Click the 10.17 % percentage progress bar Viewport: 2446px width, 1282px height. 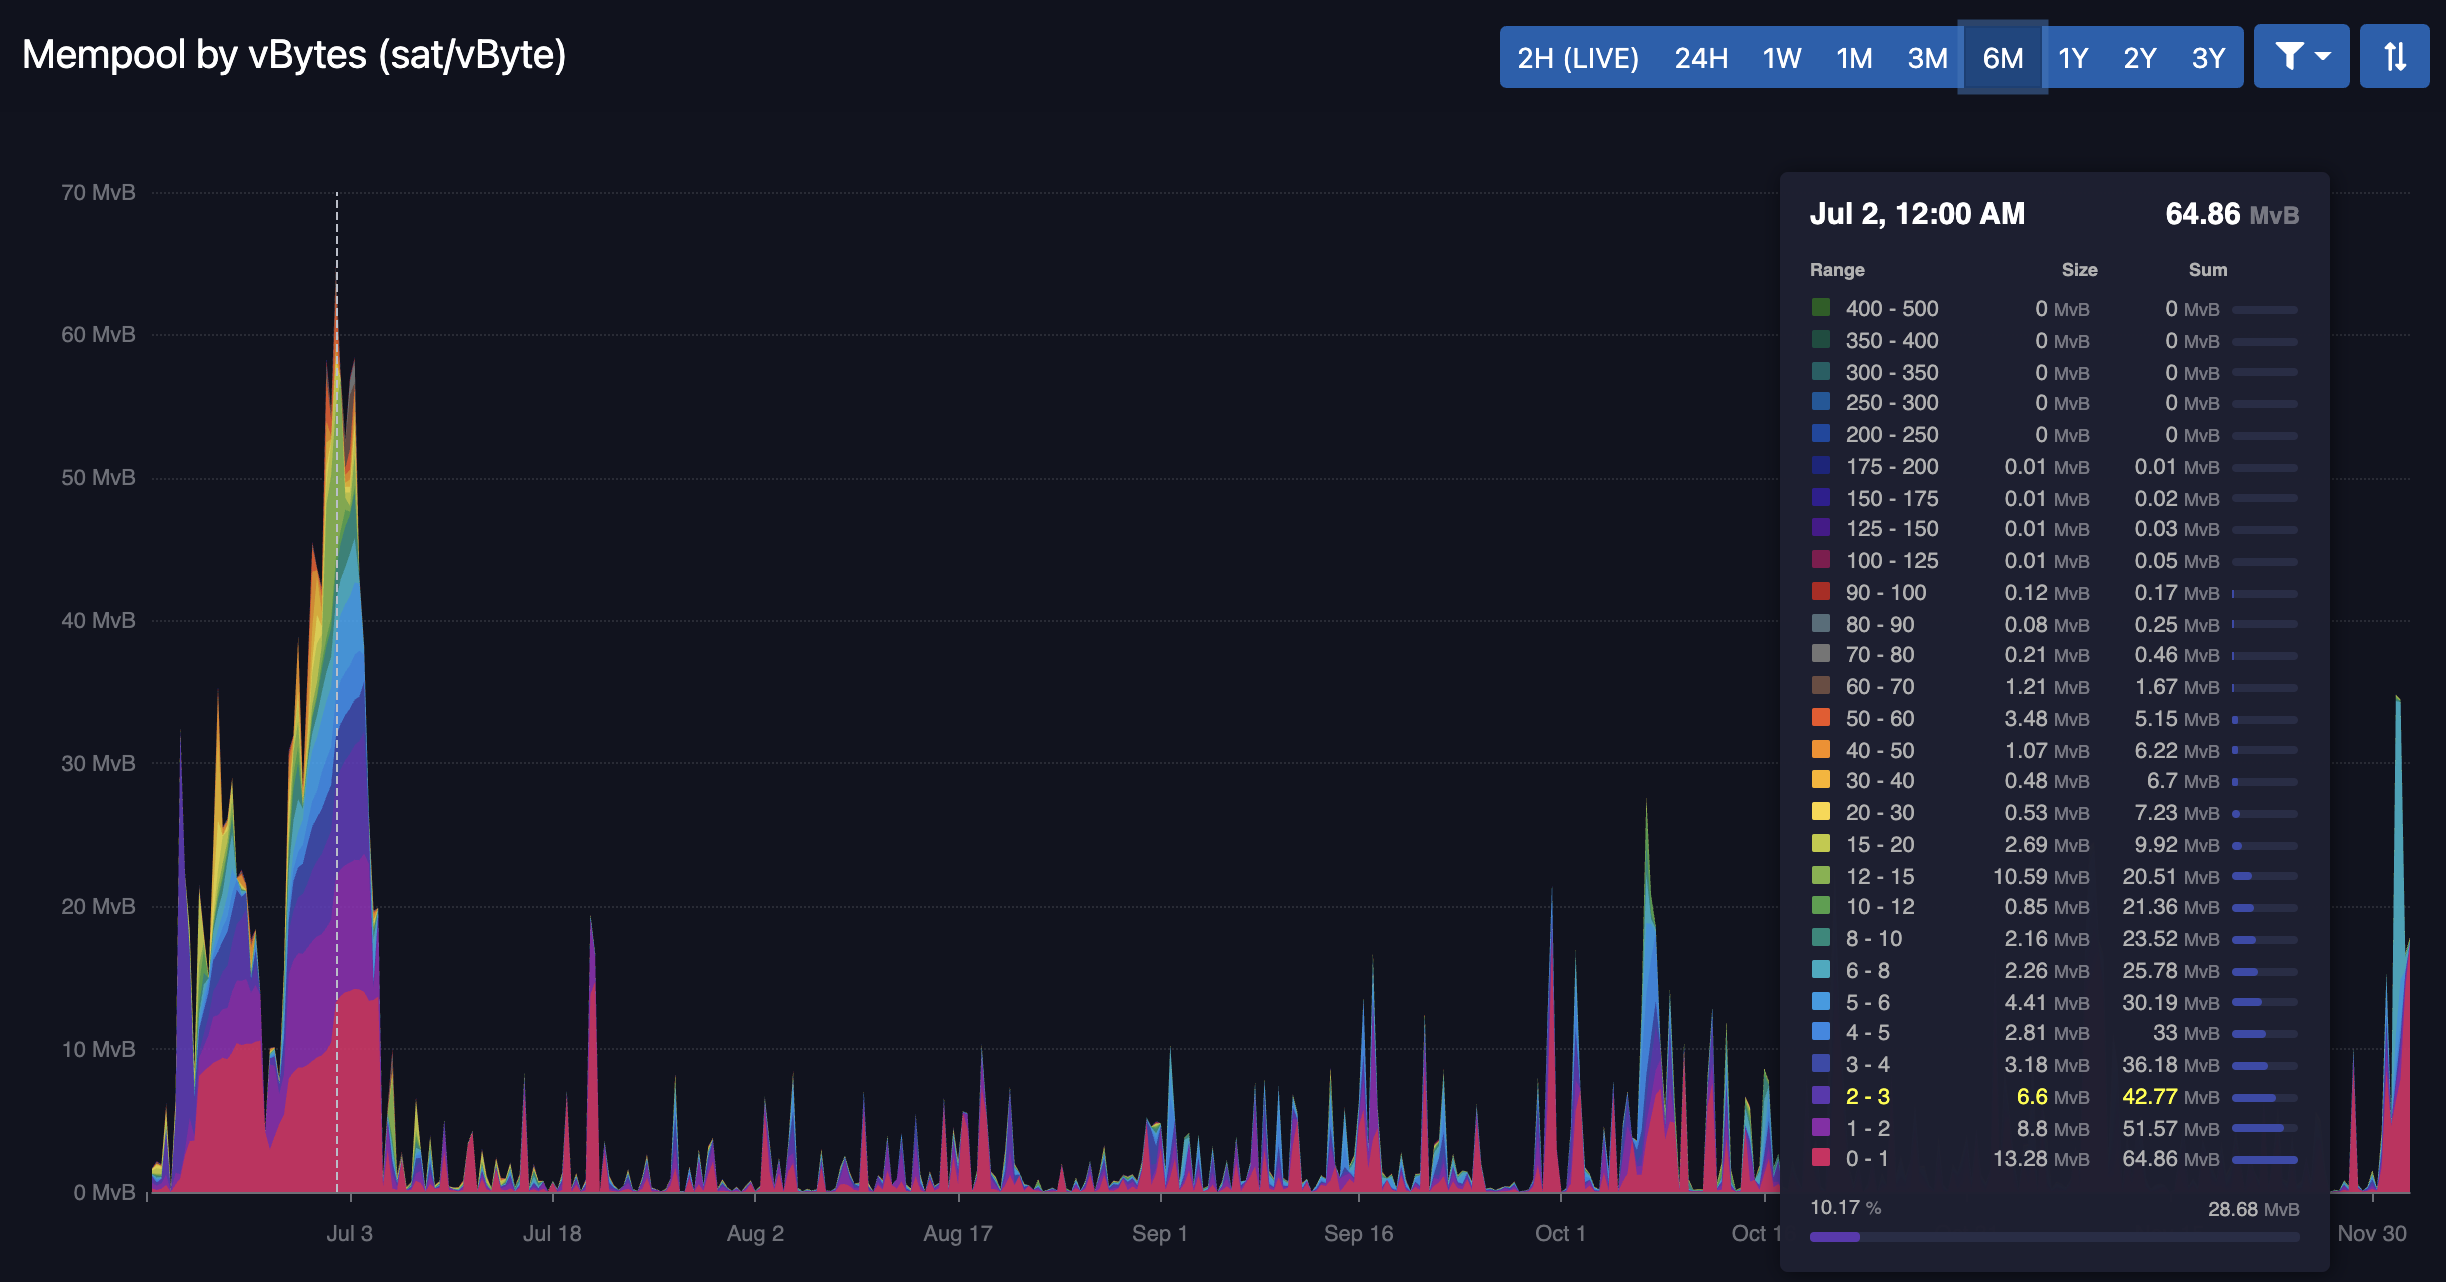pos(2054,1237)
